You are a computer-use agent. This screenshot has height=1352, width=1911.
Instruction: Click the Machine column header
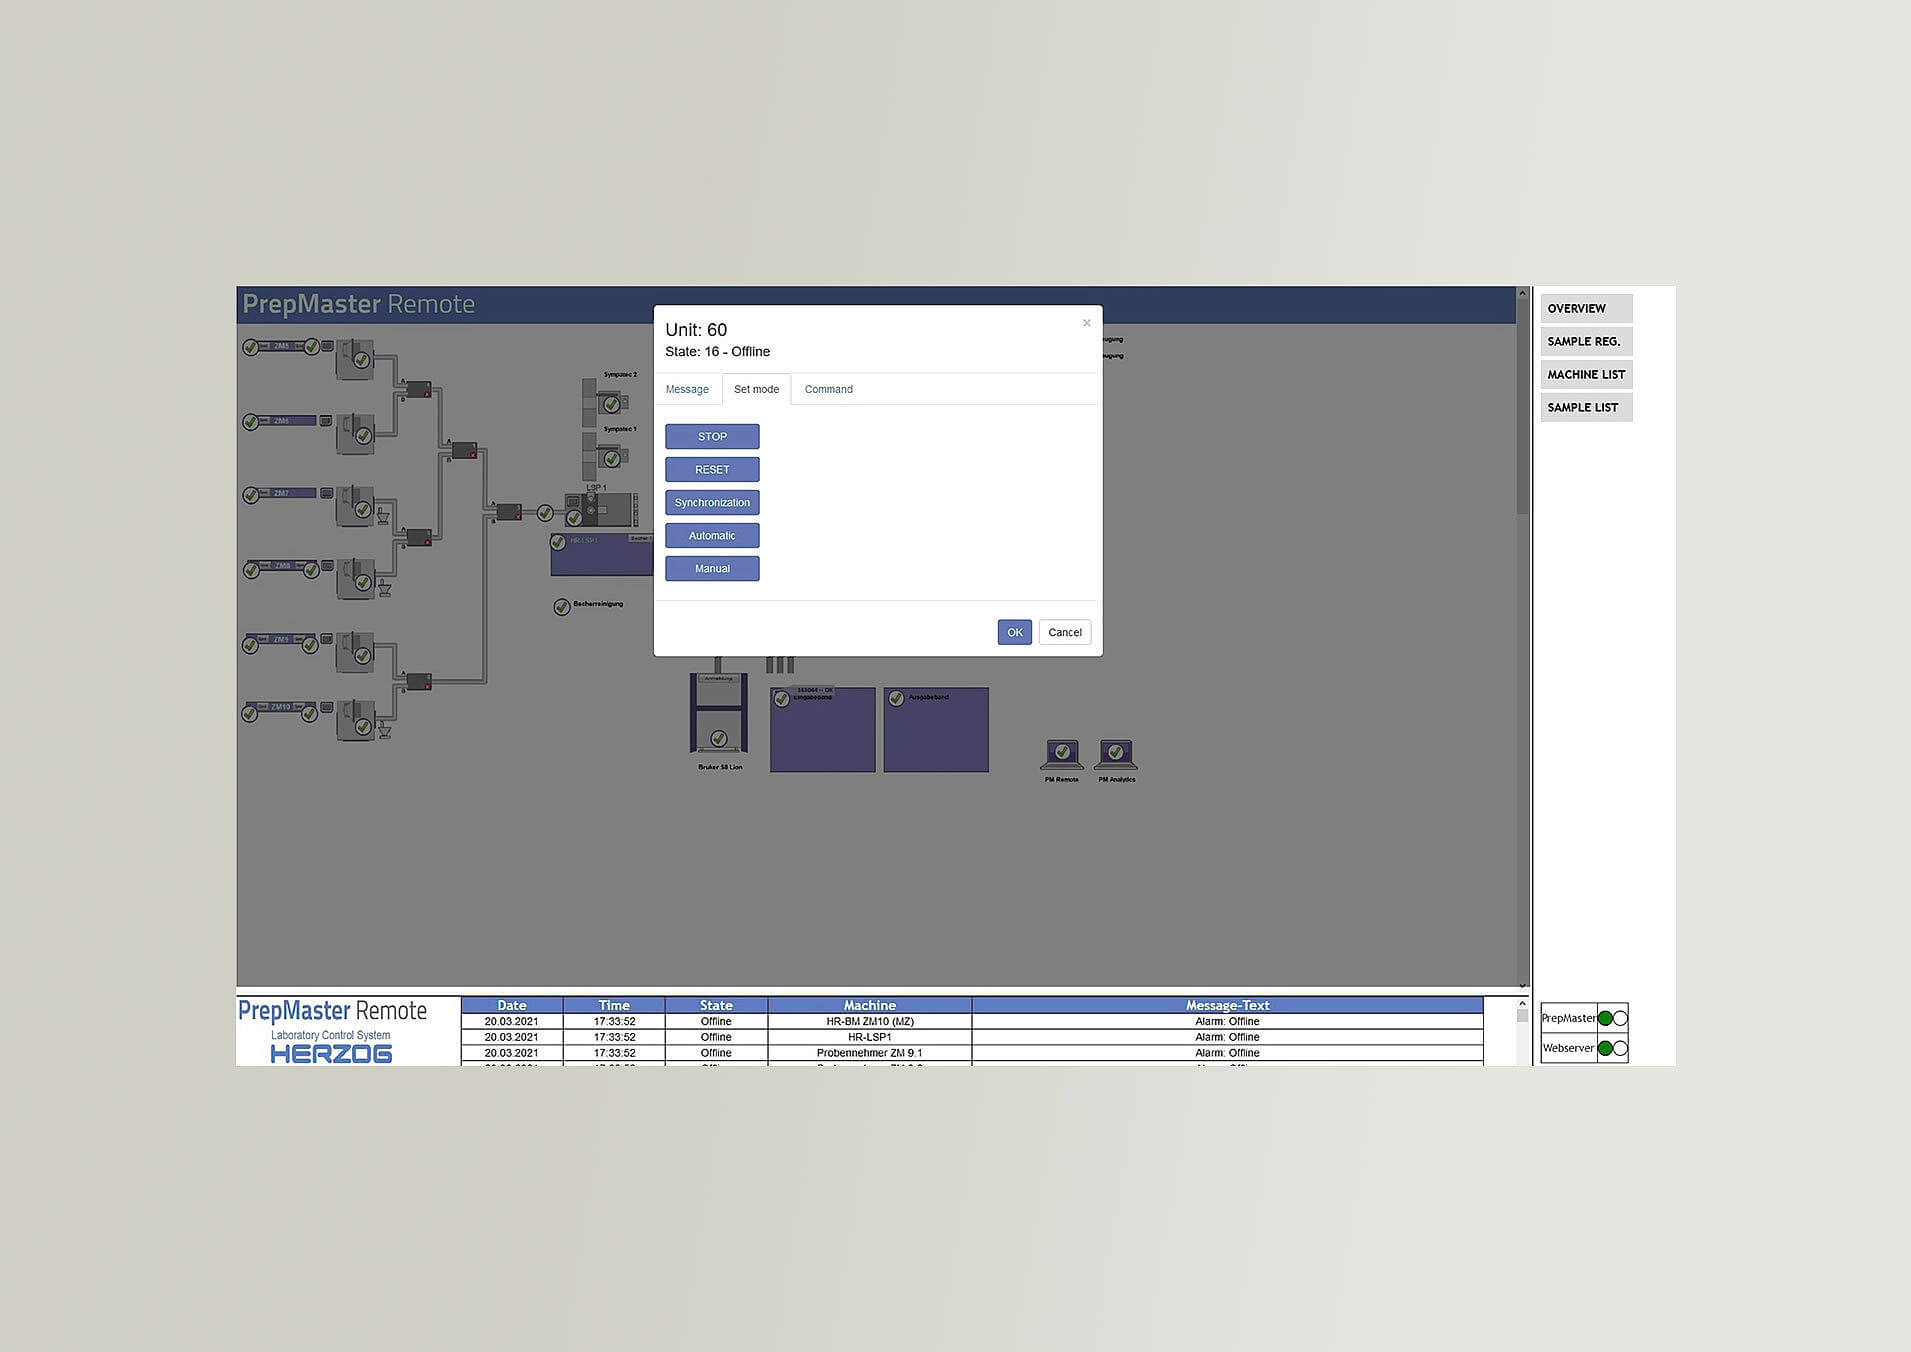click(x=869, y=1005)
